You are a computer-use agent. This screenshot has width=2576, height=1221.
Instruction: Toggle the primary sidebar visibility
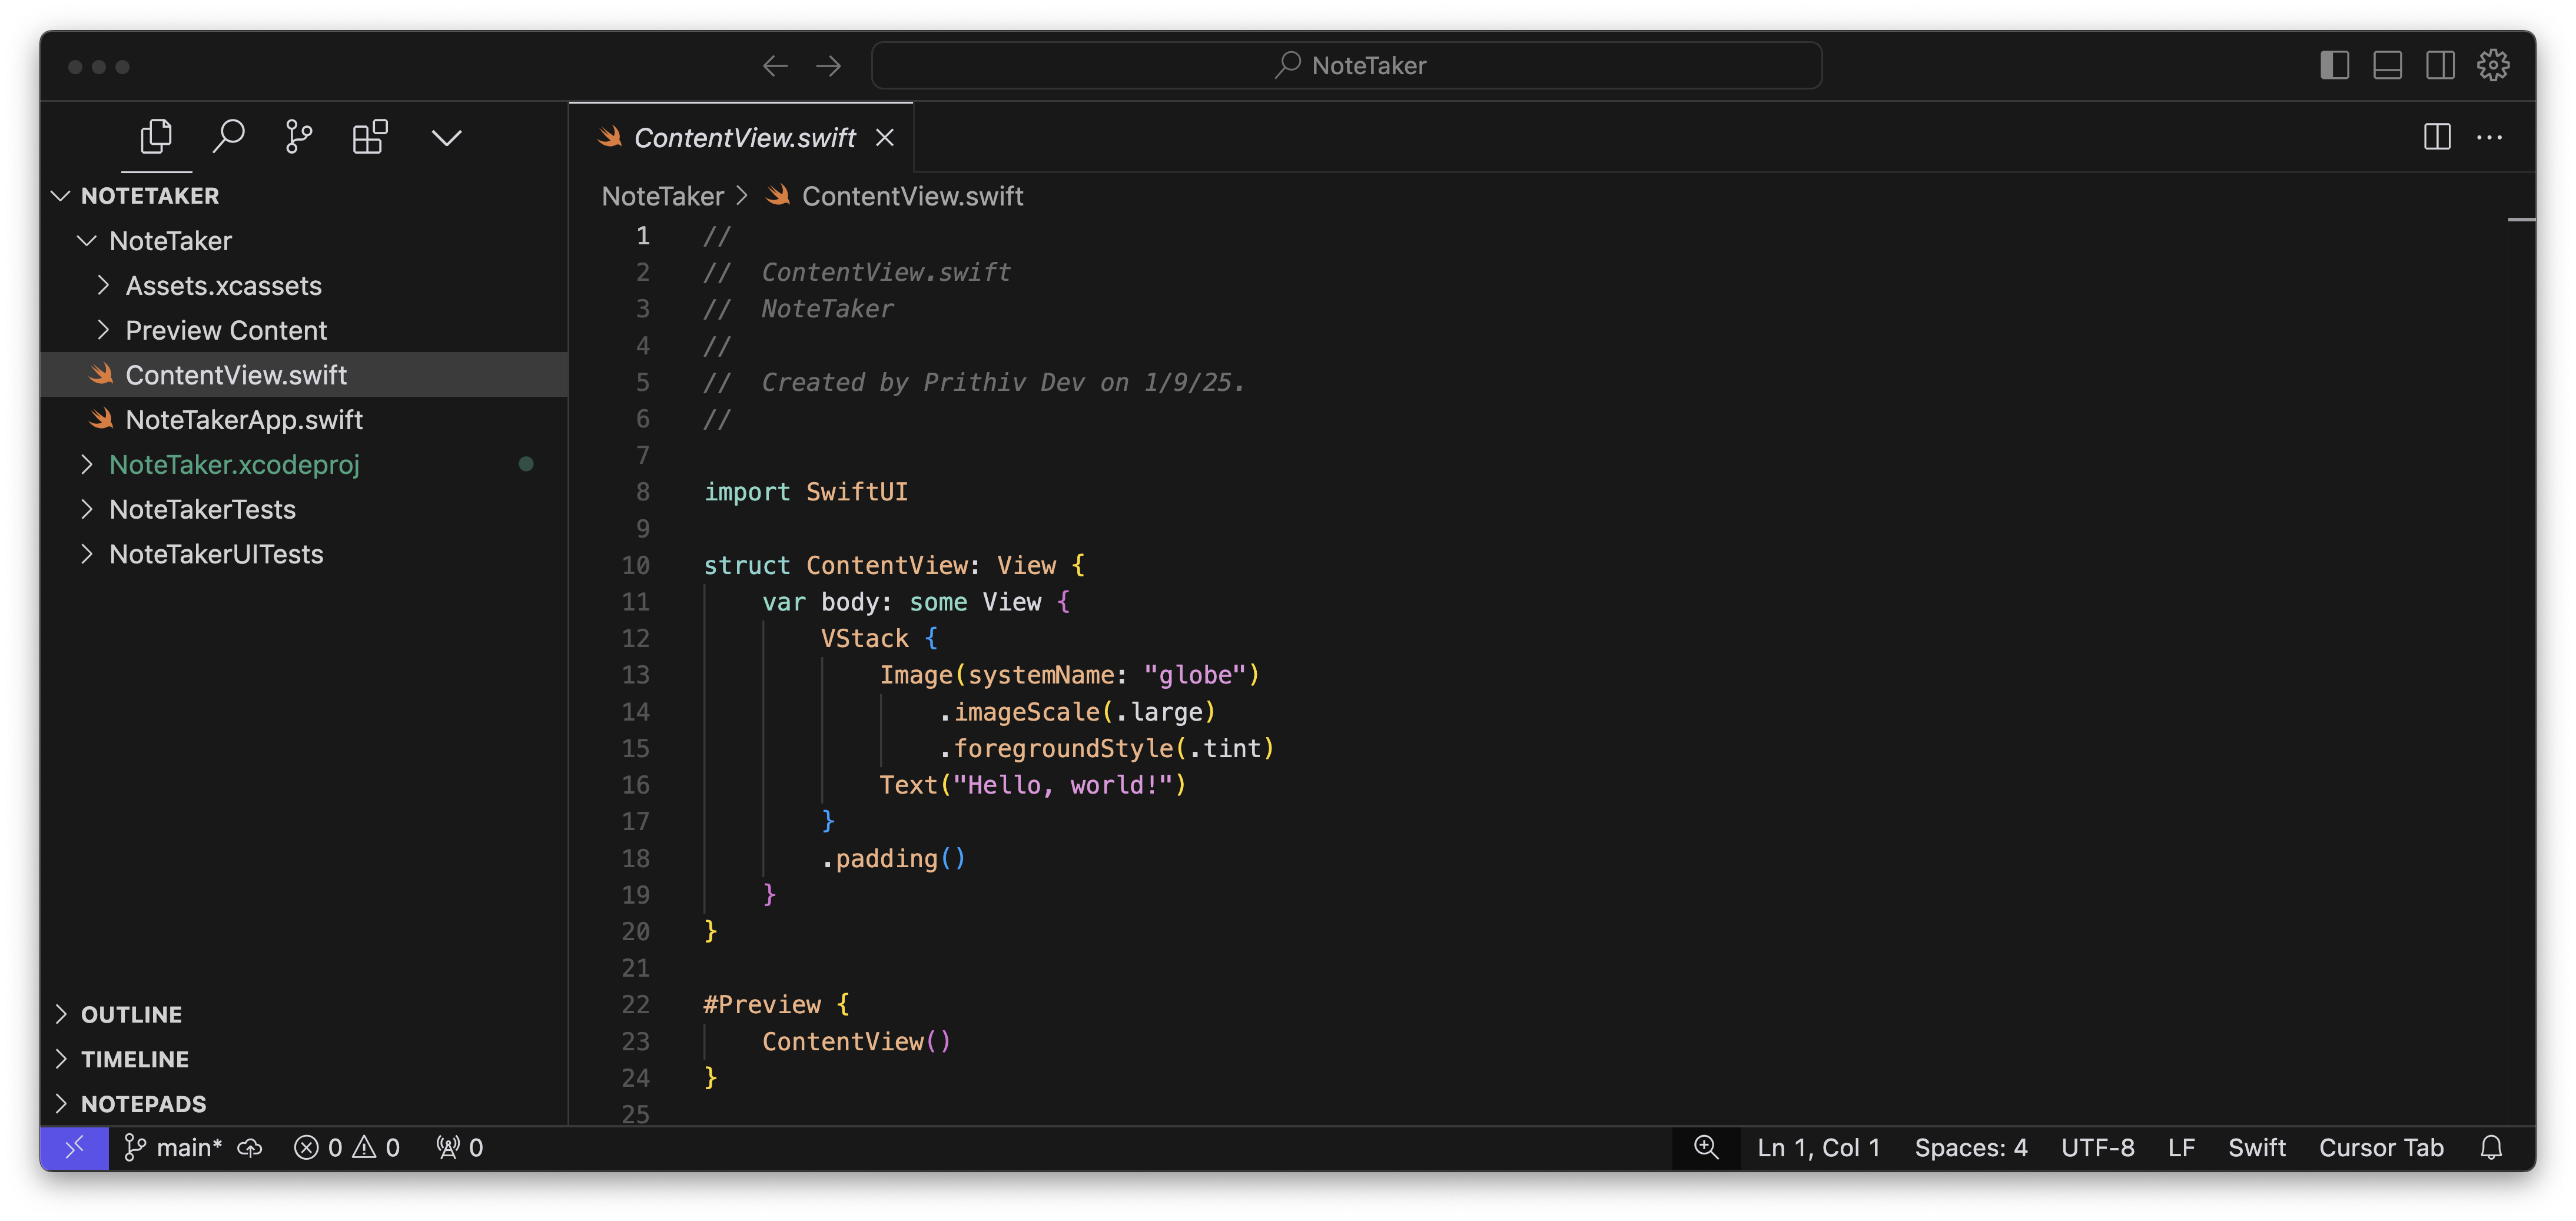click(2335, 65)
